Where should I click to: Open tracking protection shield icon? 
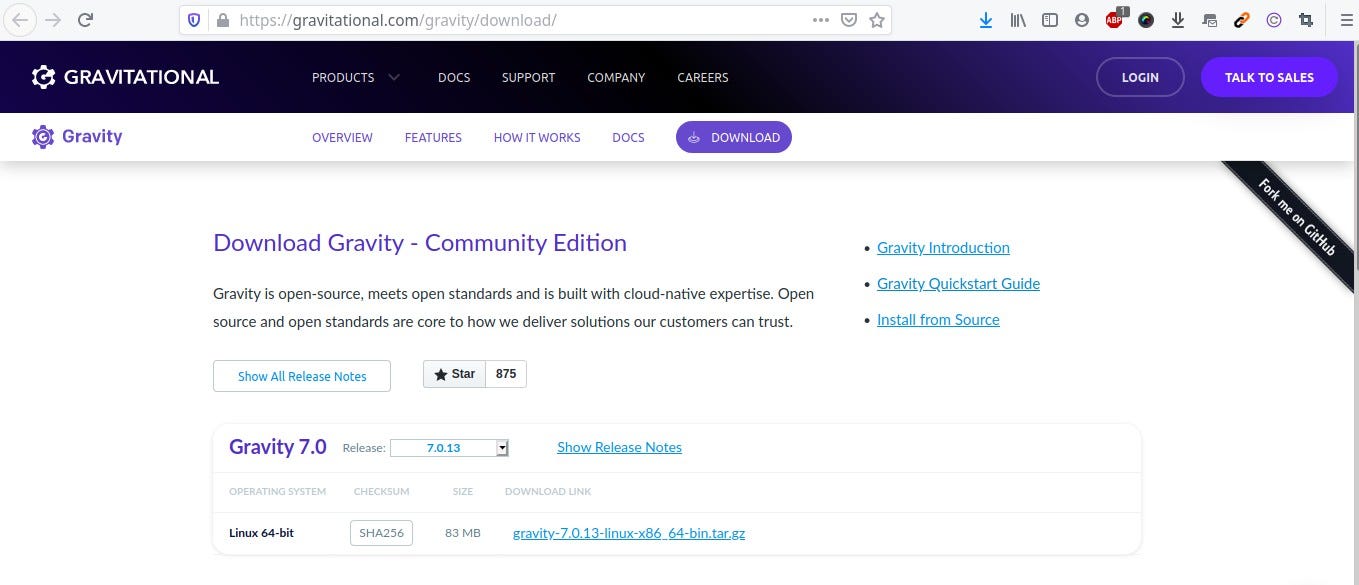(x=195, y=20)
